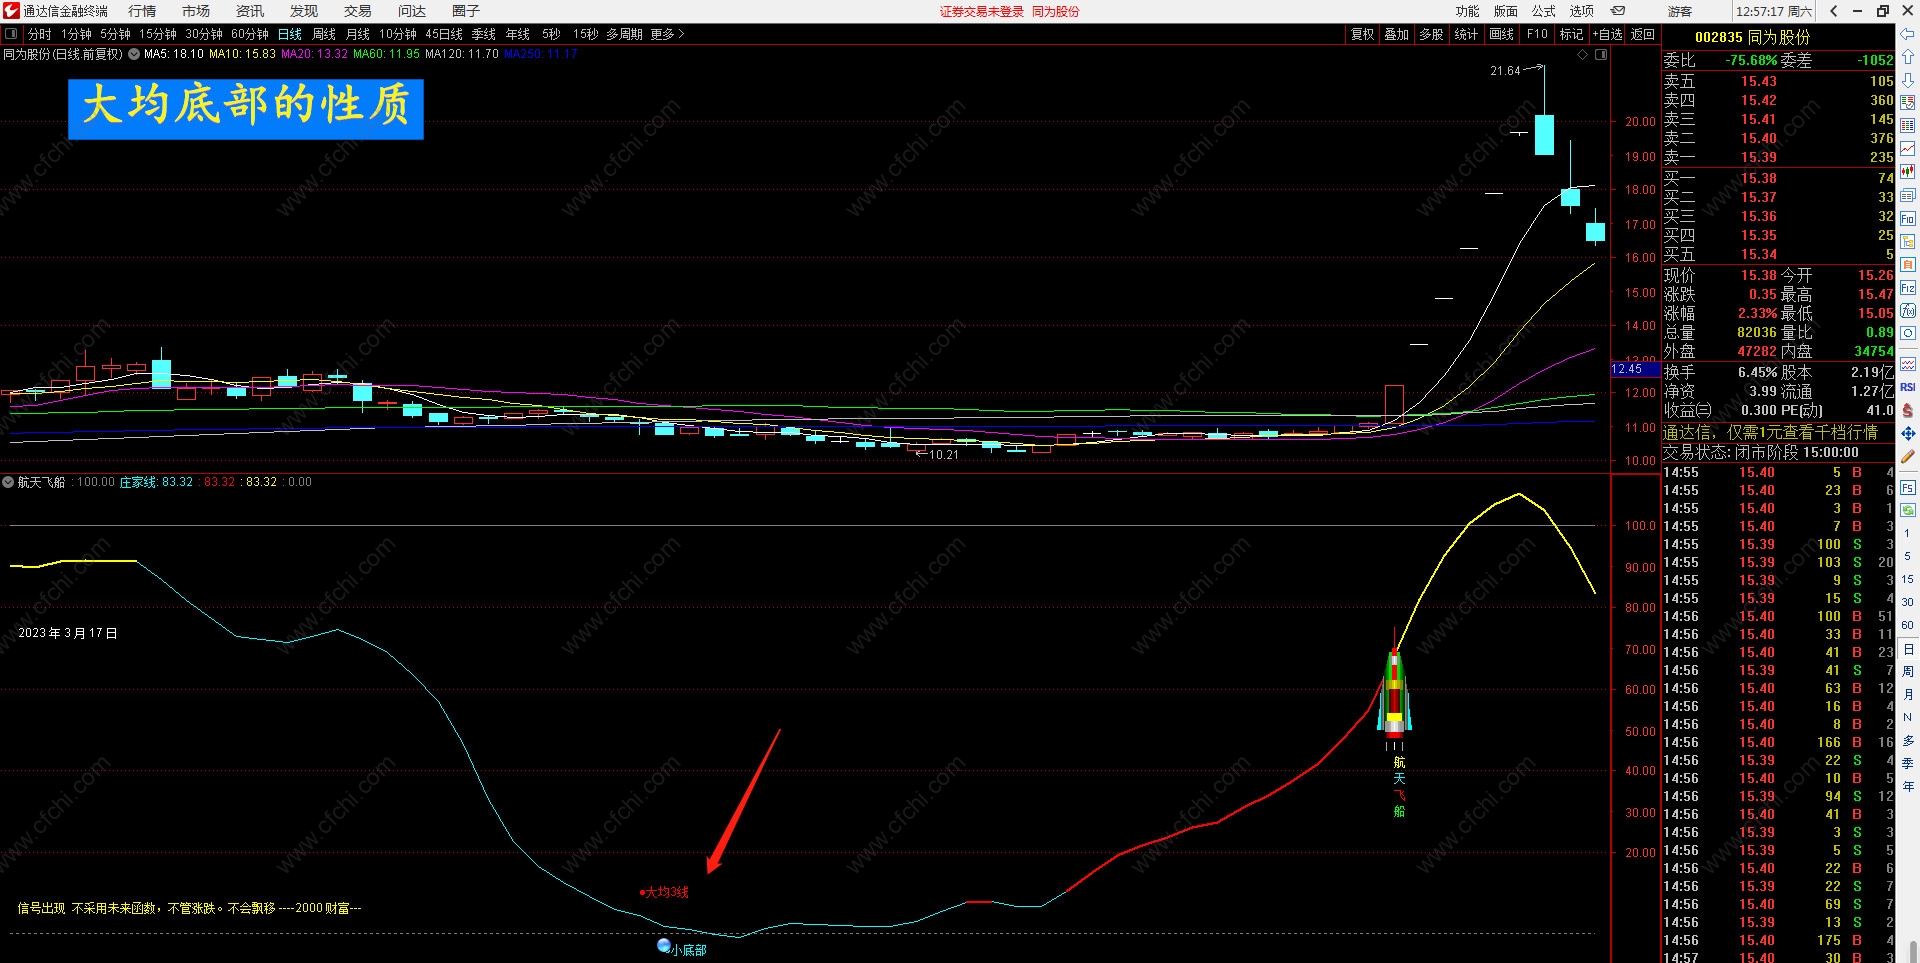This screenshot has height=963, width=1920.
Task: Click the tree structure icon in sidebar
Action: click(x=1908, y=241)
